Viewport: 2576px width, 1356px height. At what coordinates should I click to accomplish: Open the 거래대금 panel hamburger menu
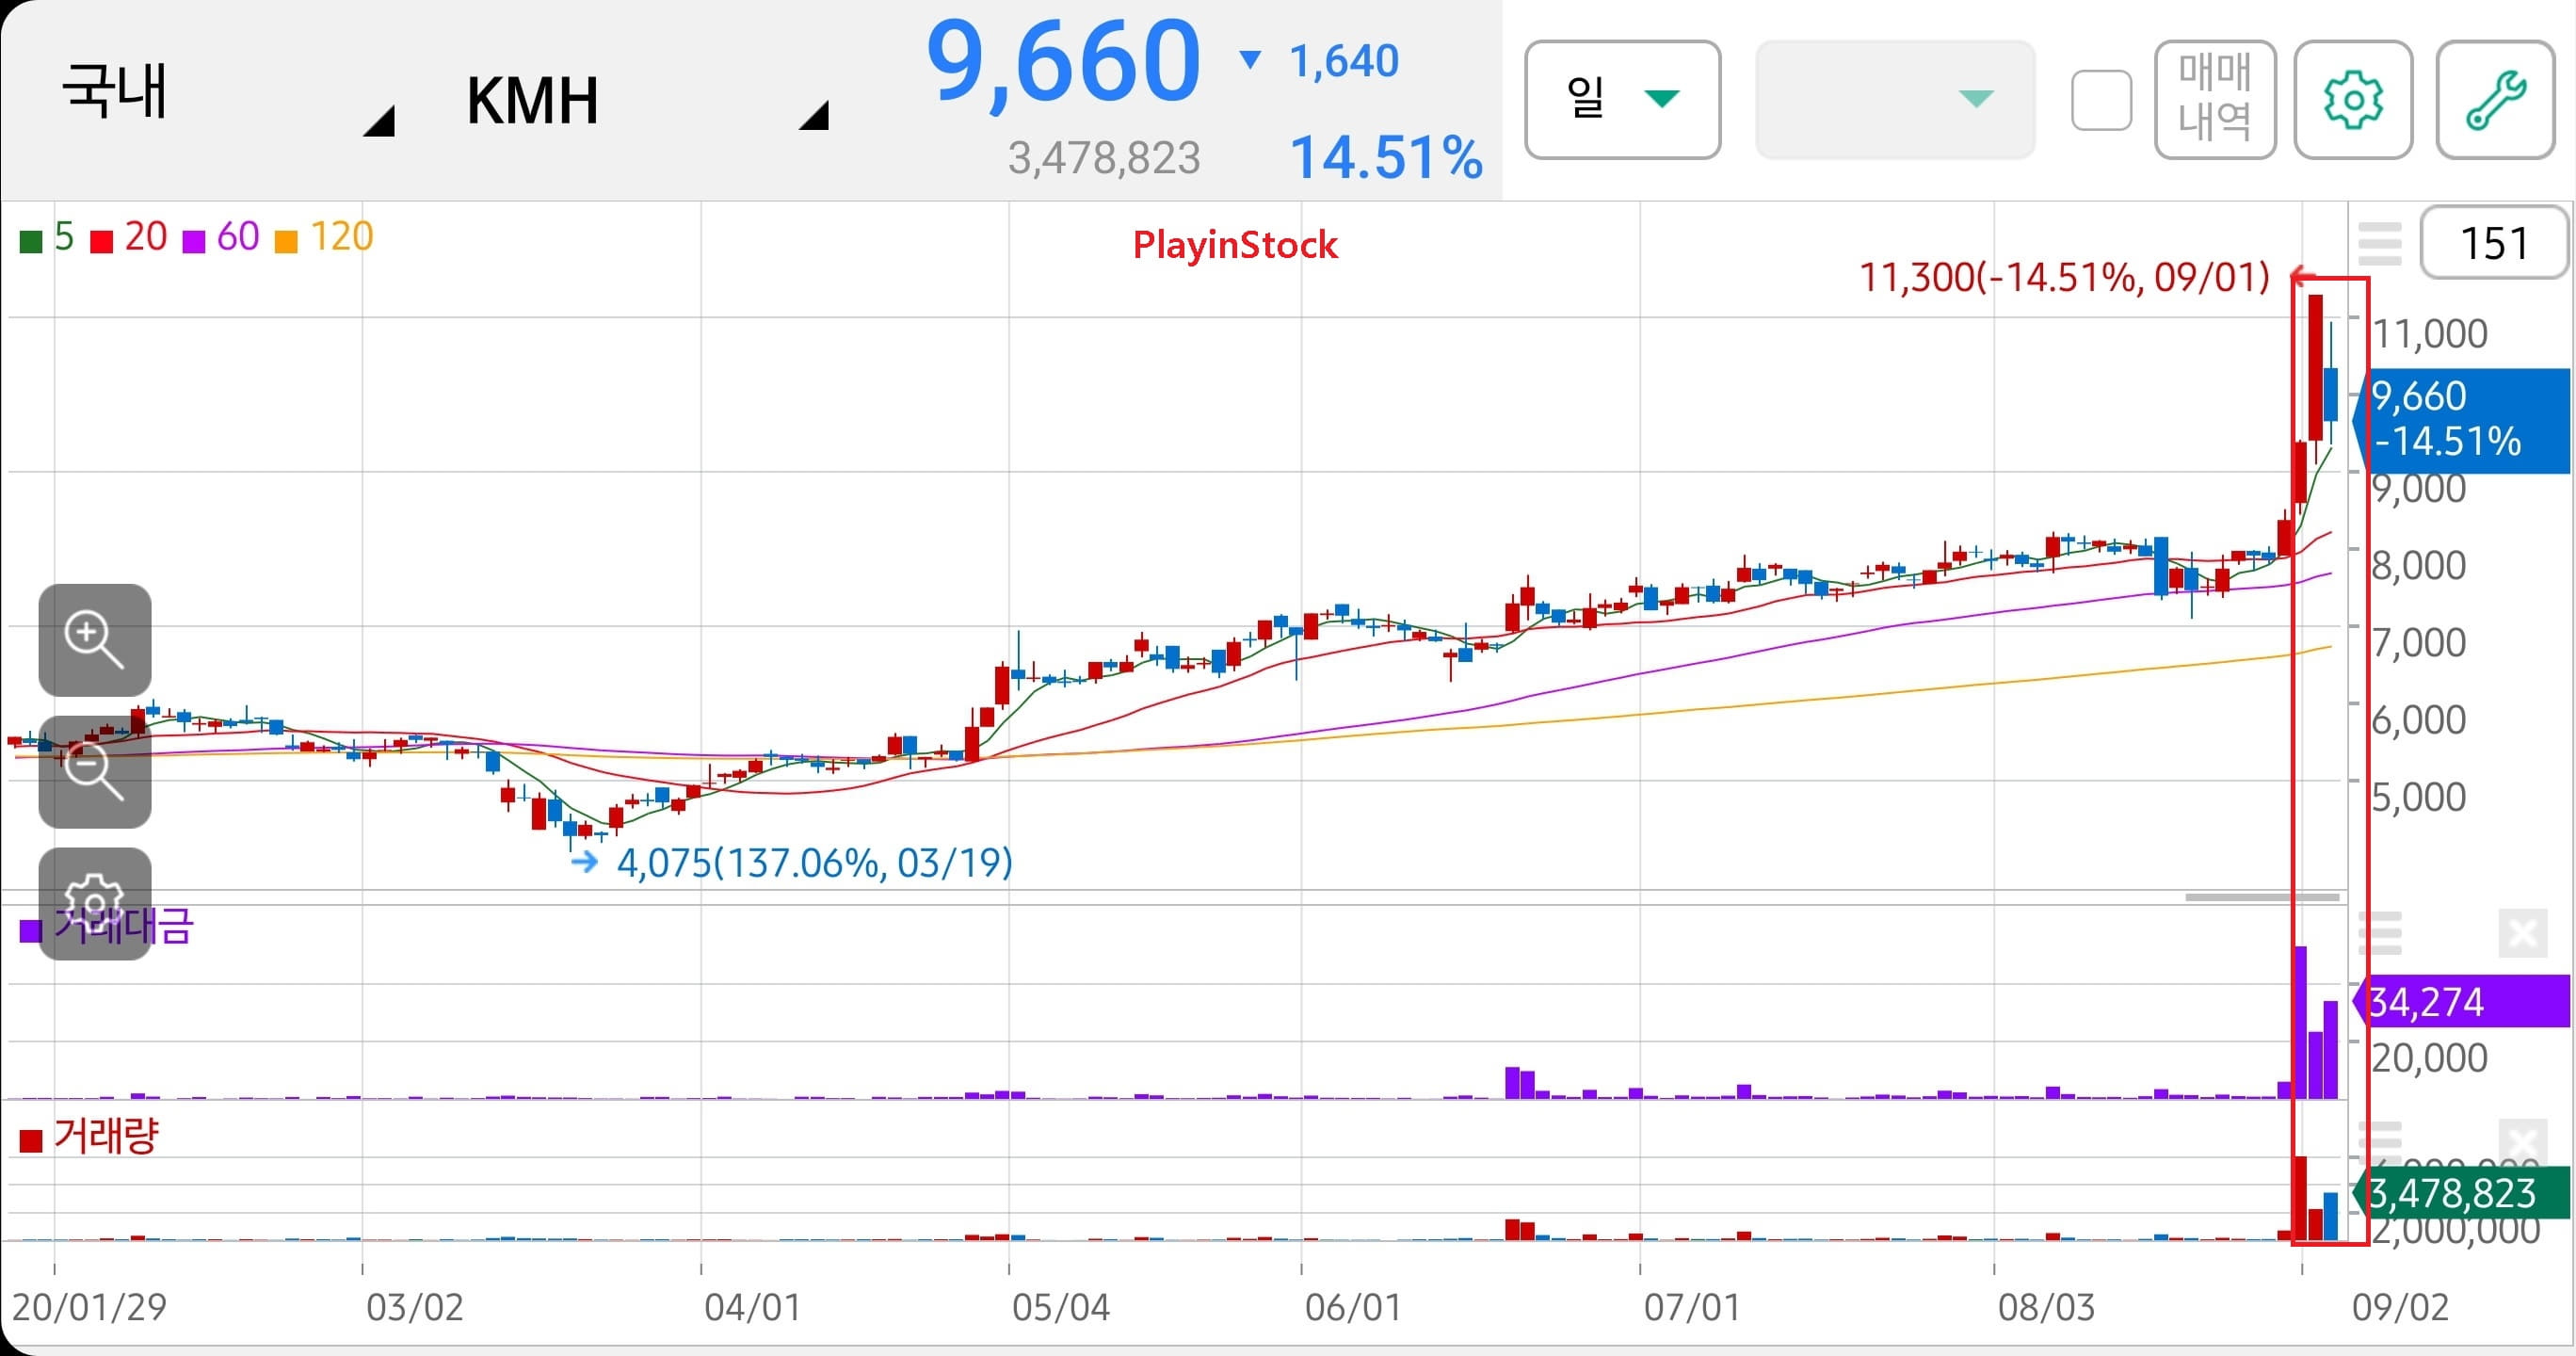point(2380,934)
